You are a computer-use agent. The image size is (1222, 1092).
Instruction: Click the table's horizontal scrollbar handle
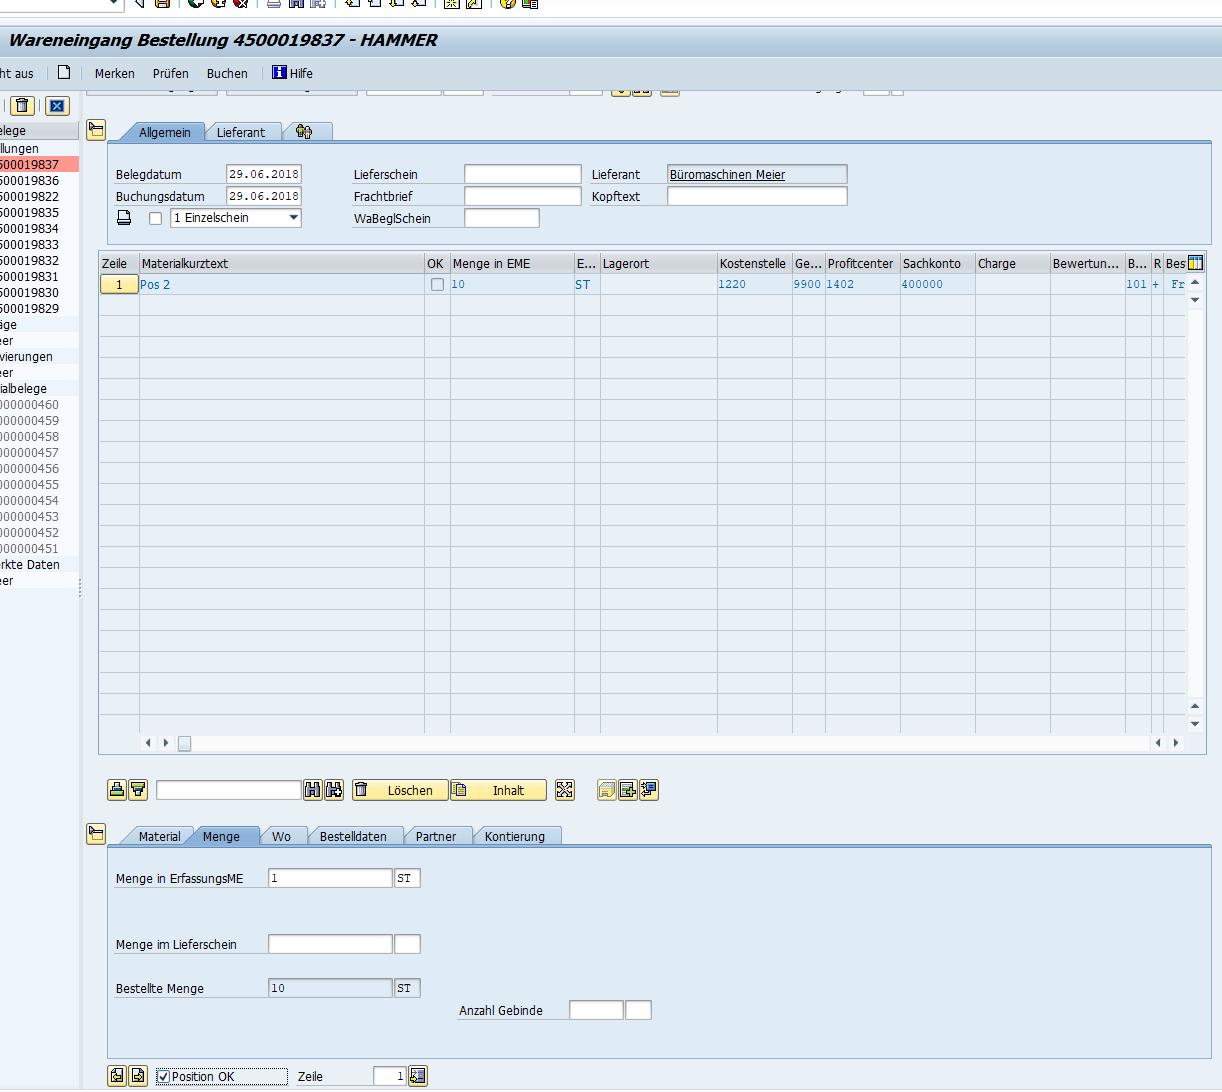pos(185,743)
